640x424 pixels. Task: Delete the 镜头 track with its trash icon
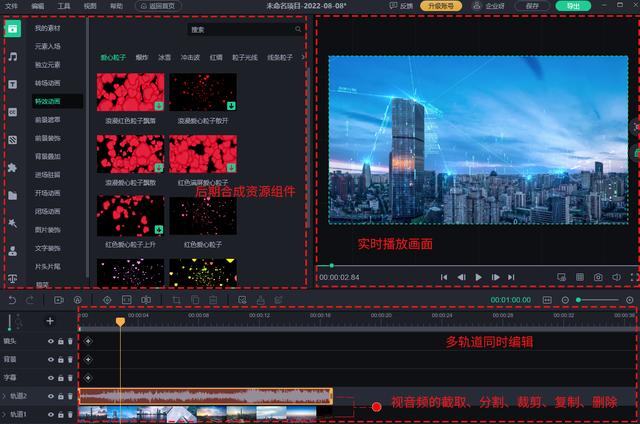(70, 341)
